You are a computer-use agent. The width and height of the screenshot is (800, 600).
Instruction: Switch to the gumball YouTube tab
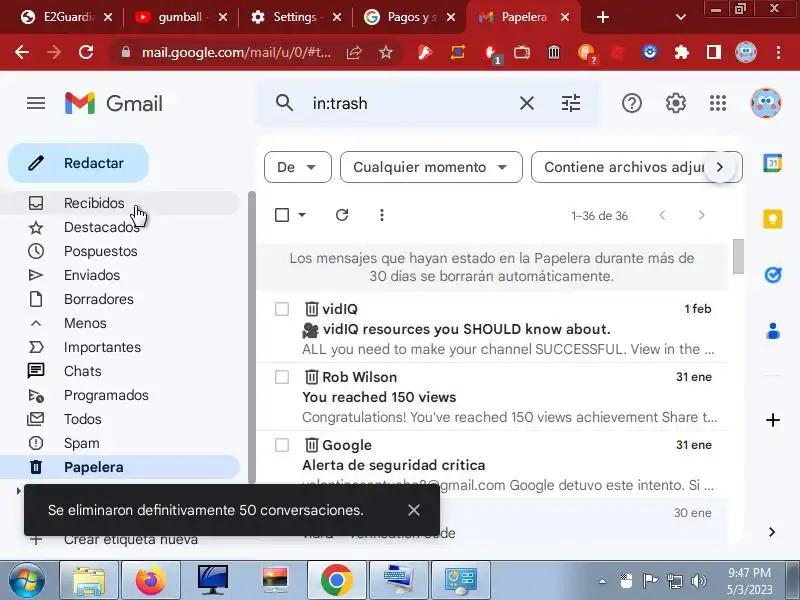[180, 17]
